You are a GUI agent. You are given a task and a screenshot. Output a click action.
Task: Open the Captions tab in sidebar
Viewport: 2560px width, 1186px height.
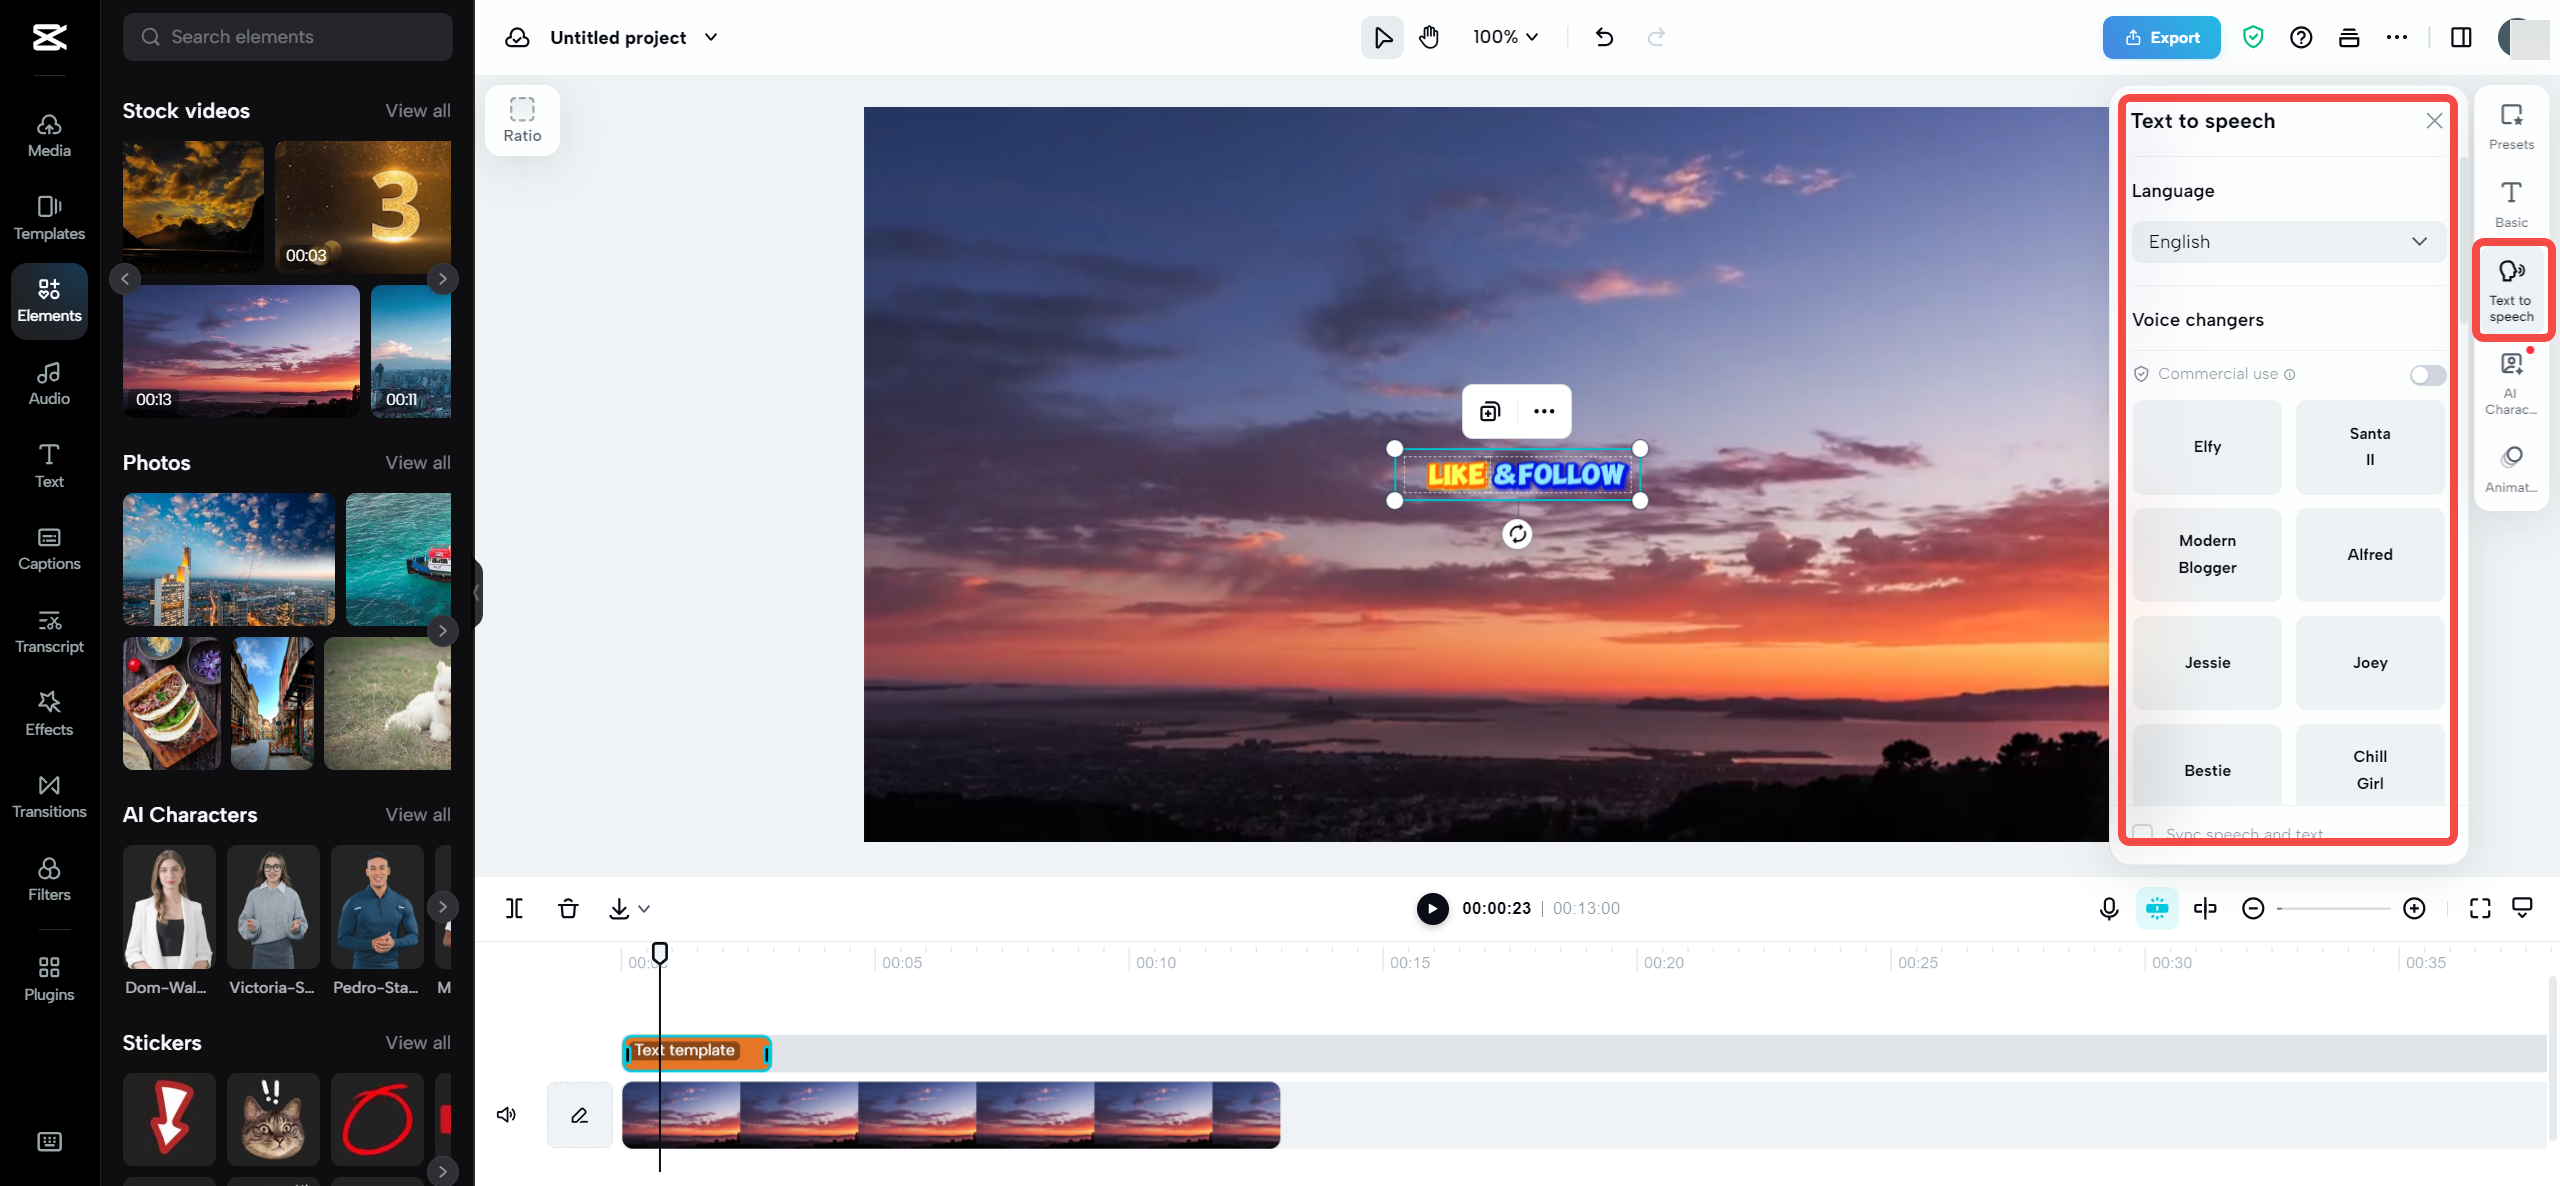(48, 548)
